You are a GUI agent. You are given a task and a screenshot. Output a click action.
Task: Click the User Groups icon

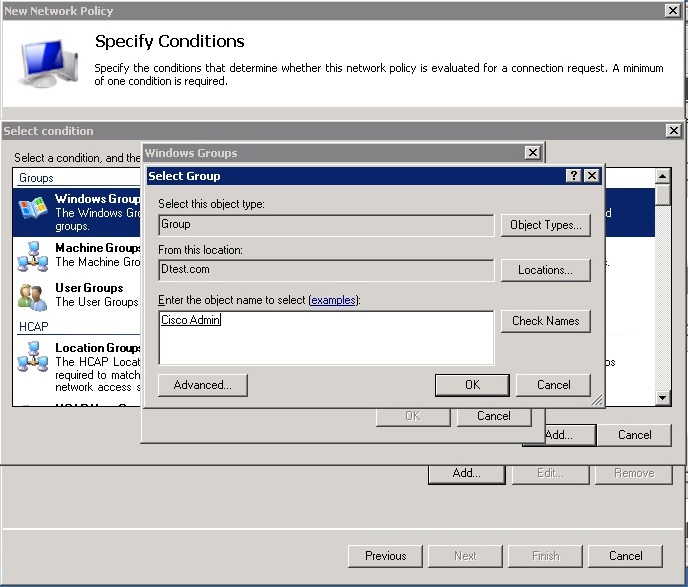[32, 296]
